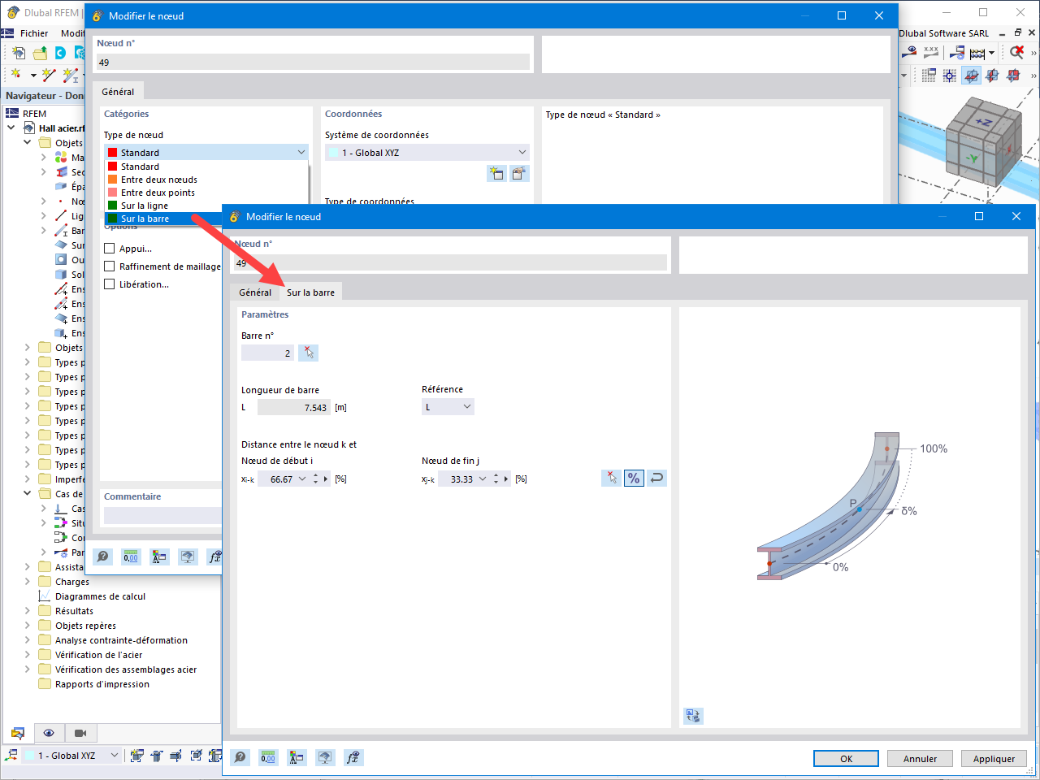The width and height of the screenshot is (1040, 780).
Task: Click new coordinate system icon in back dialog
Action: pyautogui.click(x=496, y=174)
